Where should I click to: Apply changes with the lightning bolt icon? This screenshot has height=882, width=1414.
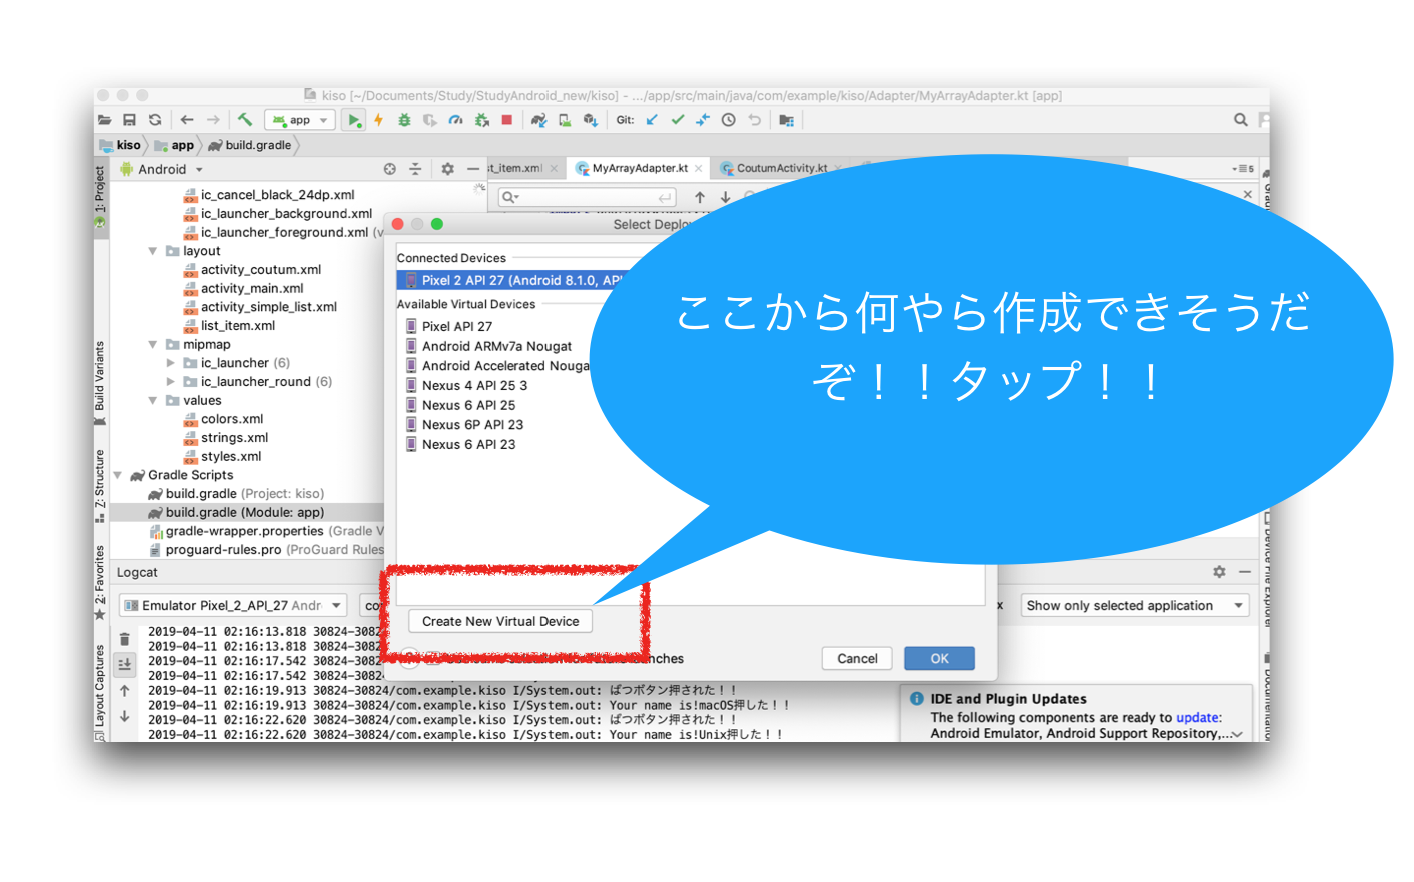tap(379, 120)
